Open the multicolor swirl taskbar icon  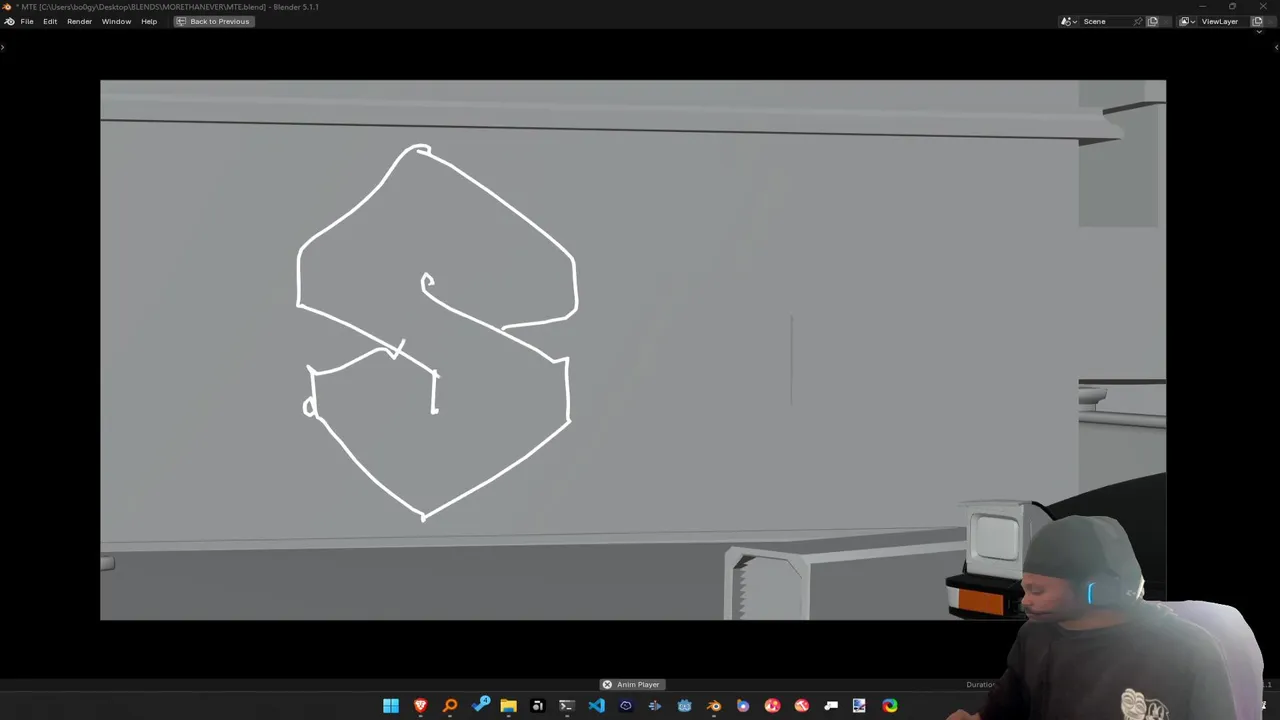[x=890, y=706]
